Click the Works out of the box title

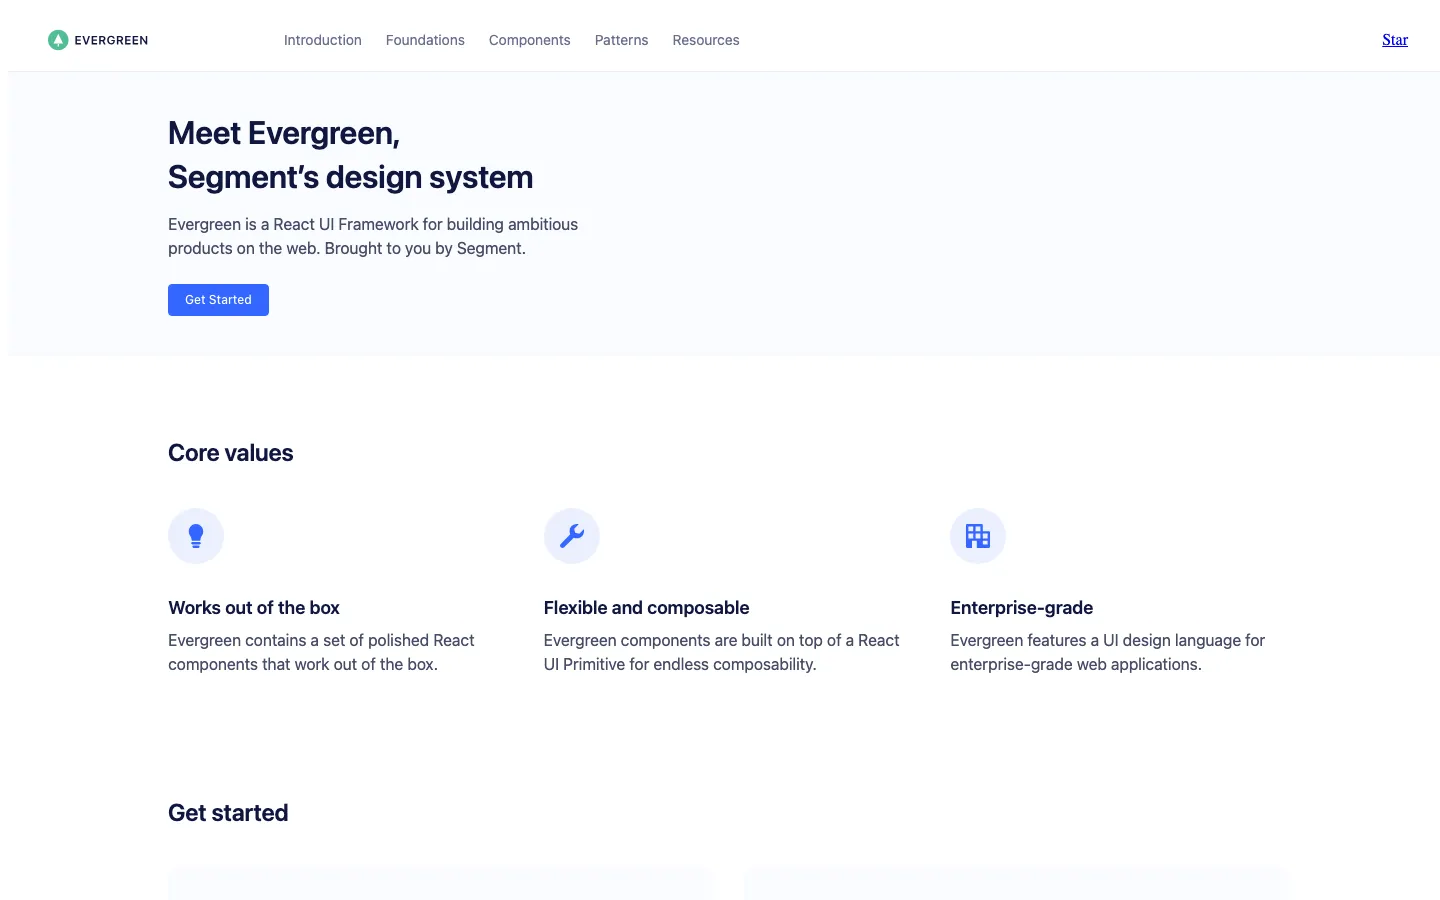pyautogui.click(x=254, y=608)
